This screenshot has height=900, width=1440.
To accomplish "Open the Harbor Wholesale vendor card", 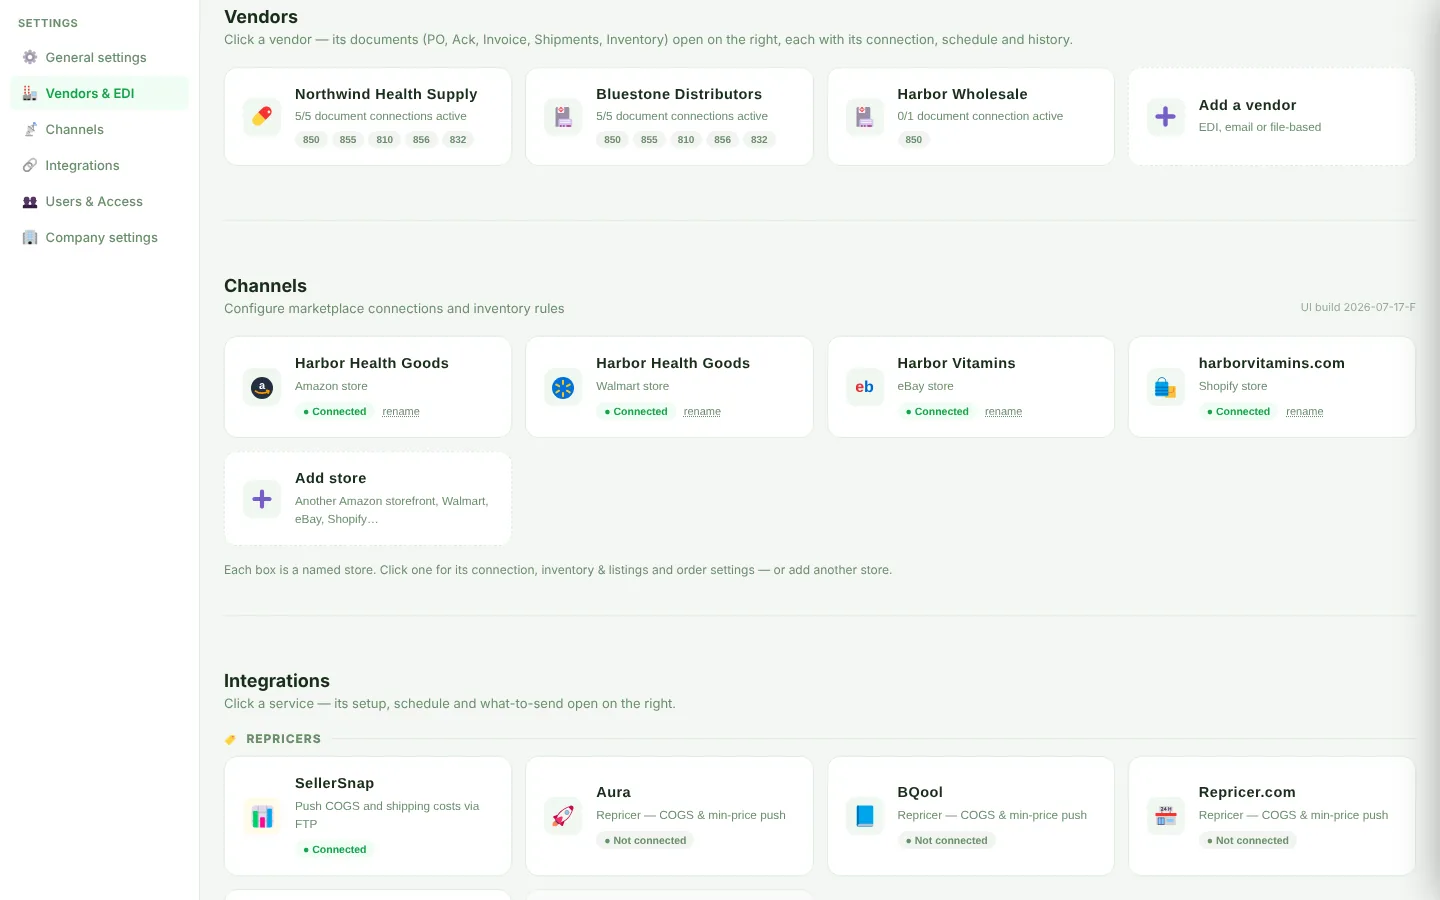I will tap(971, 117).
